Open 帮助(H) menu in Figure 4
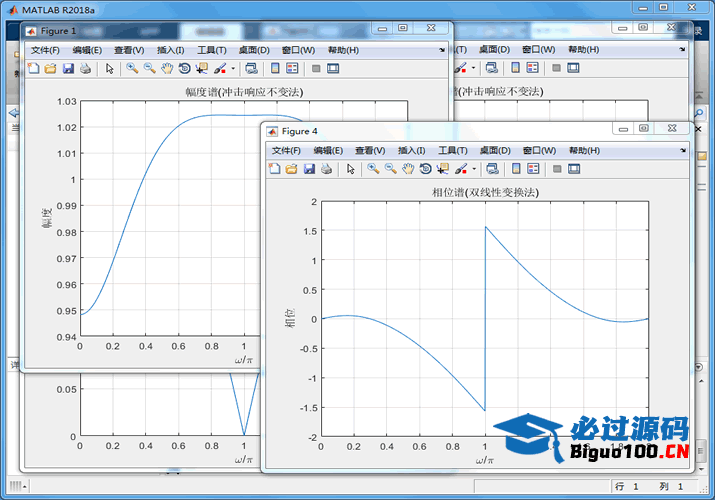This screenshot has width=715, height=500. coord(585,150)
